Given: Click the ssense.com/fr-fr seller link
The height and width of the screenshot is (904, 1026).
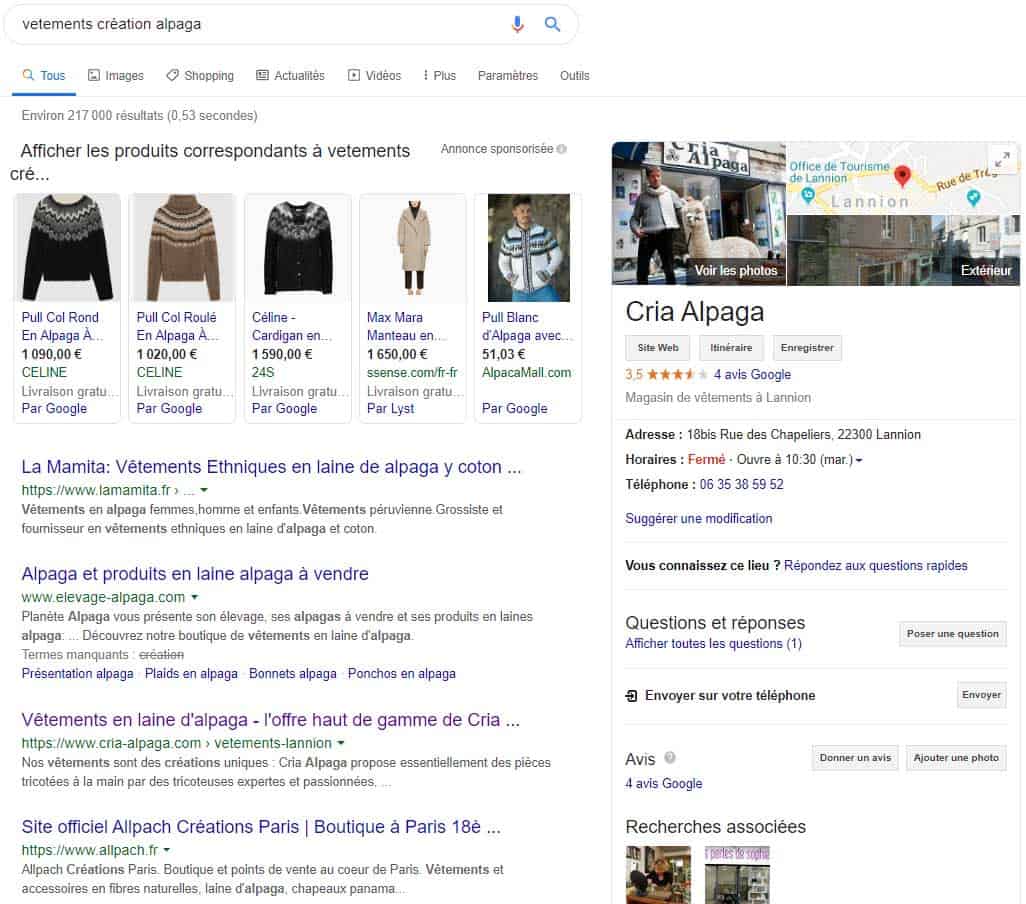Looking at the screenshot, I should point(412,373).
